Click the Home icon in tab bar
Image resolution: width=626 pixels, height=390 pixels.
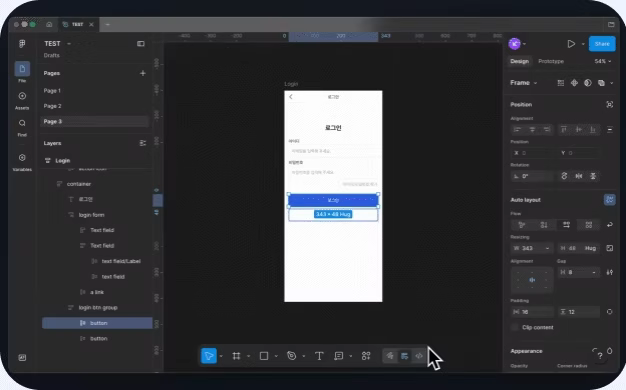[x=49, y=24]
